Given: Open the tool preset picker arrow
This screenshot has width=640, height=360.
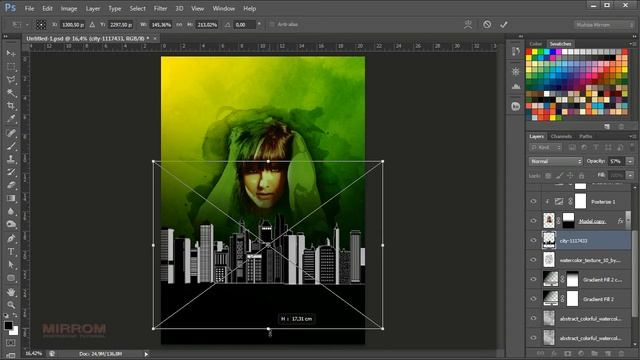Looking at the screenshot, I should 27,24.
